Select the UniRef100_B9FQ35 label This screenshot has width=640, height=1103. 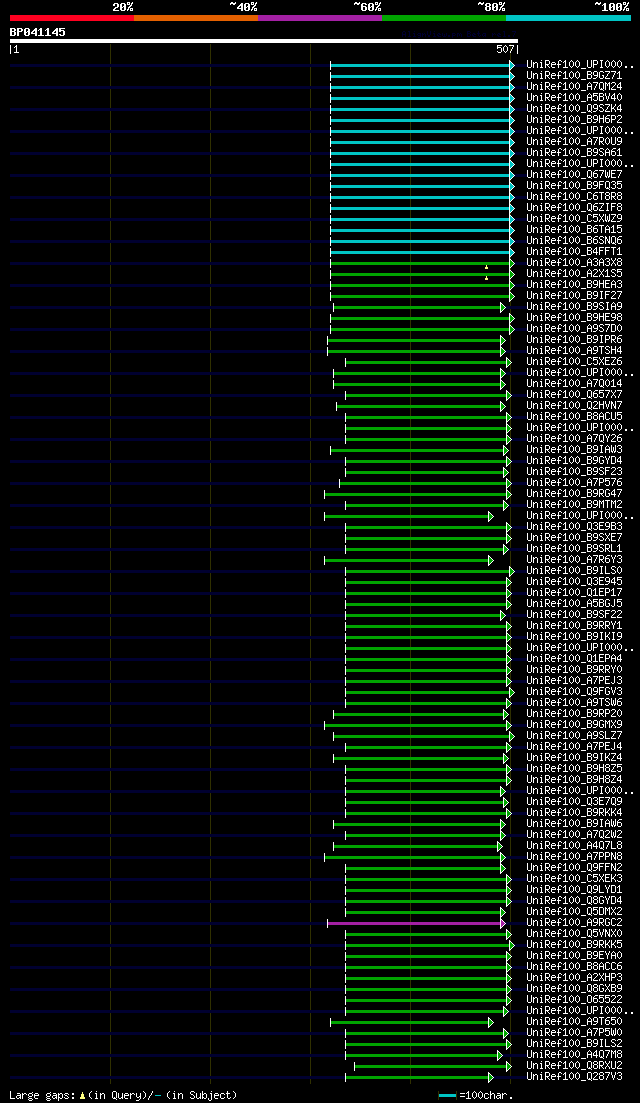[574, 185]
